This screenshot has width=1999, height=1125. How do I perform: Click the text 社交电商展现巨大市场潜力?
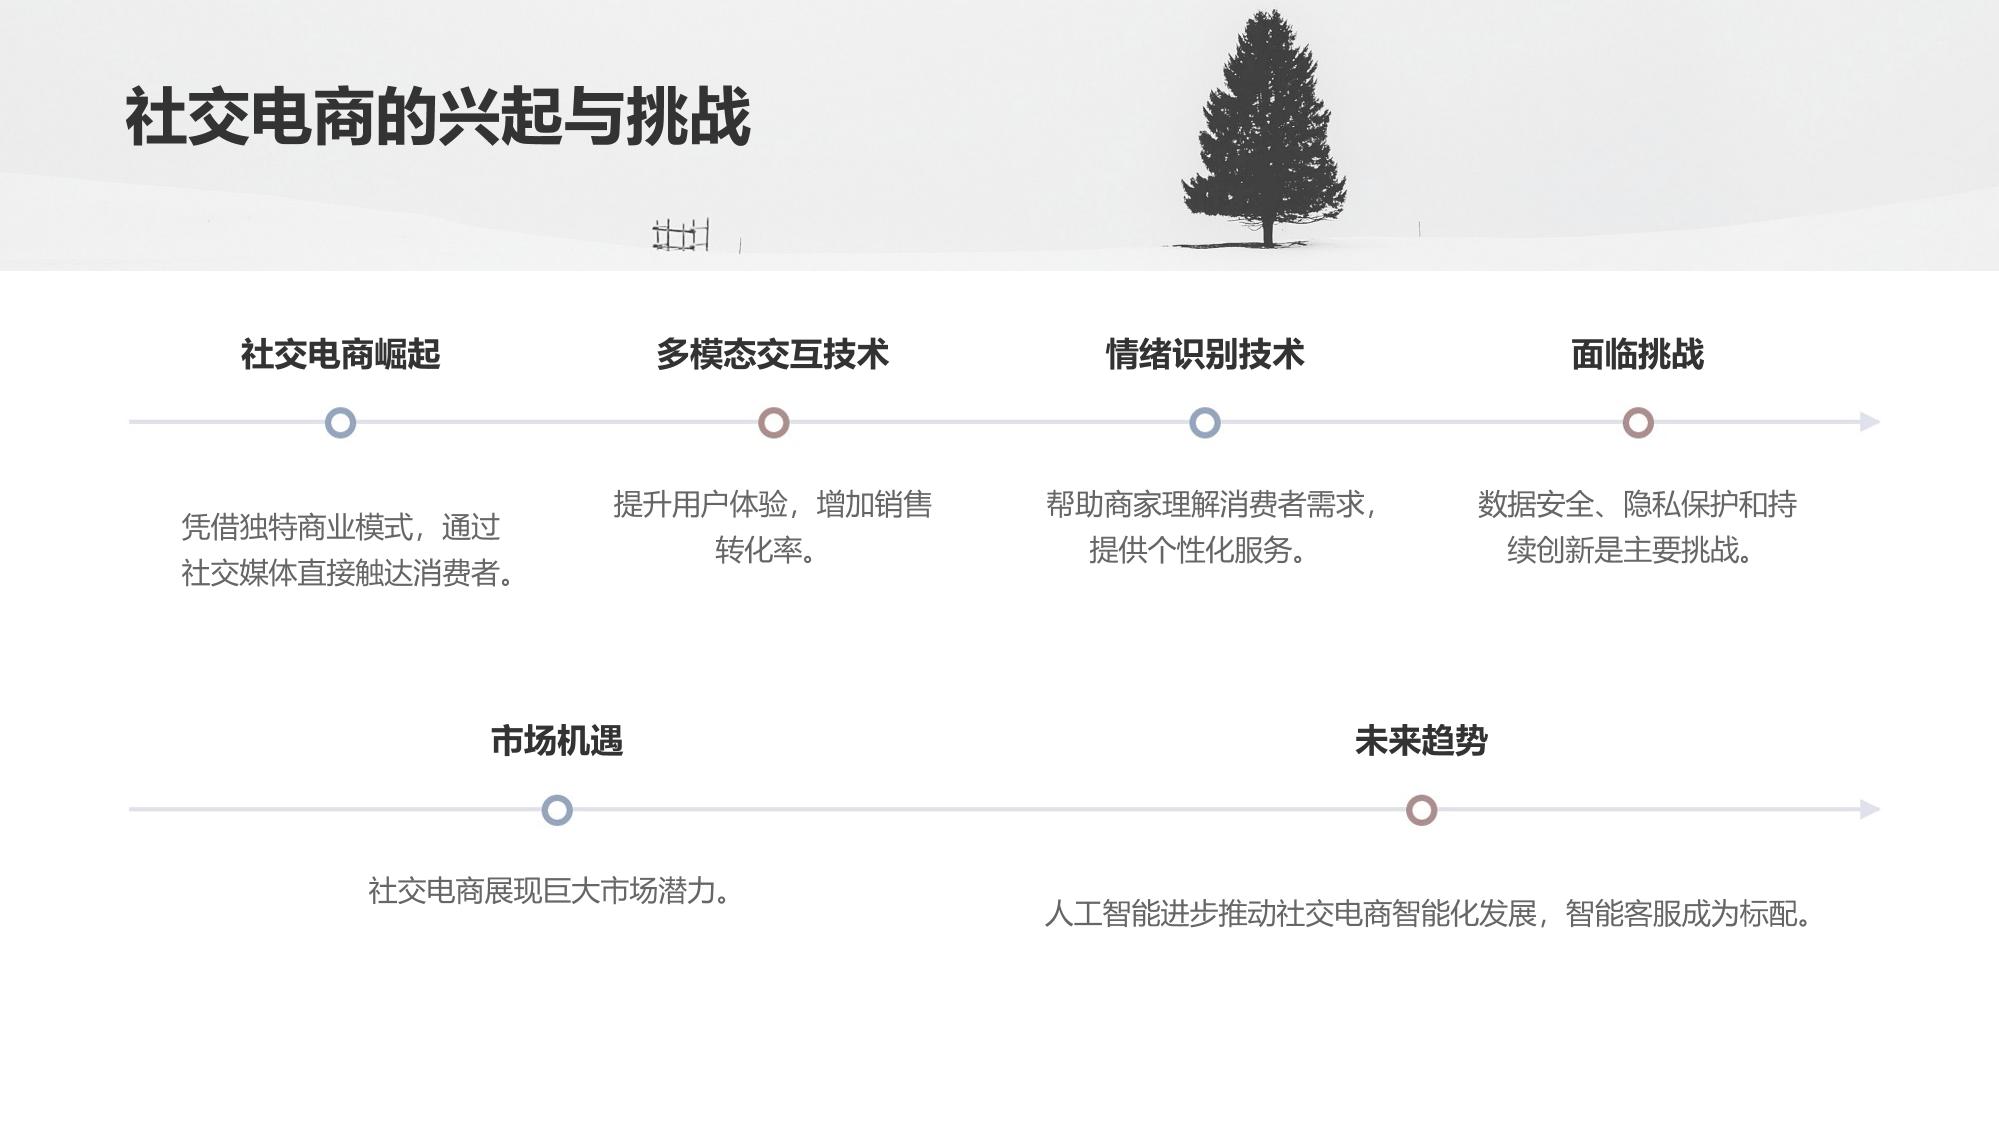pos(550,891)
